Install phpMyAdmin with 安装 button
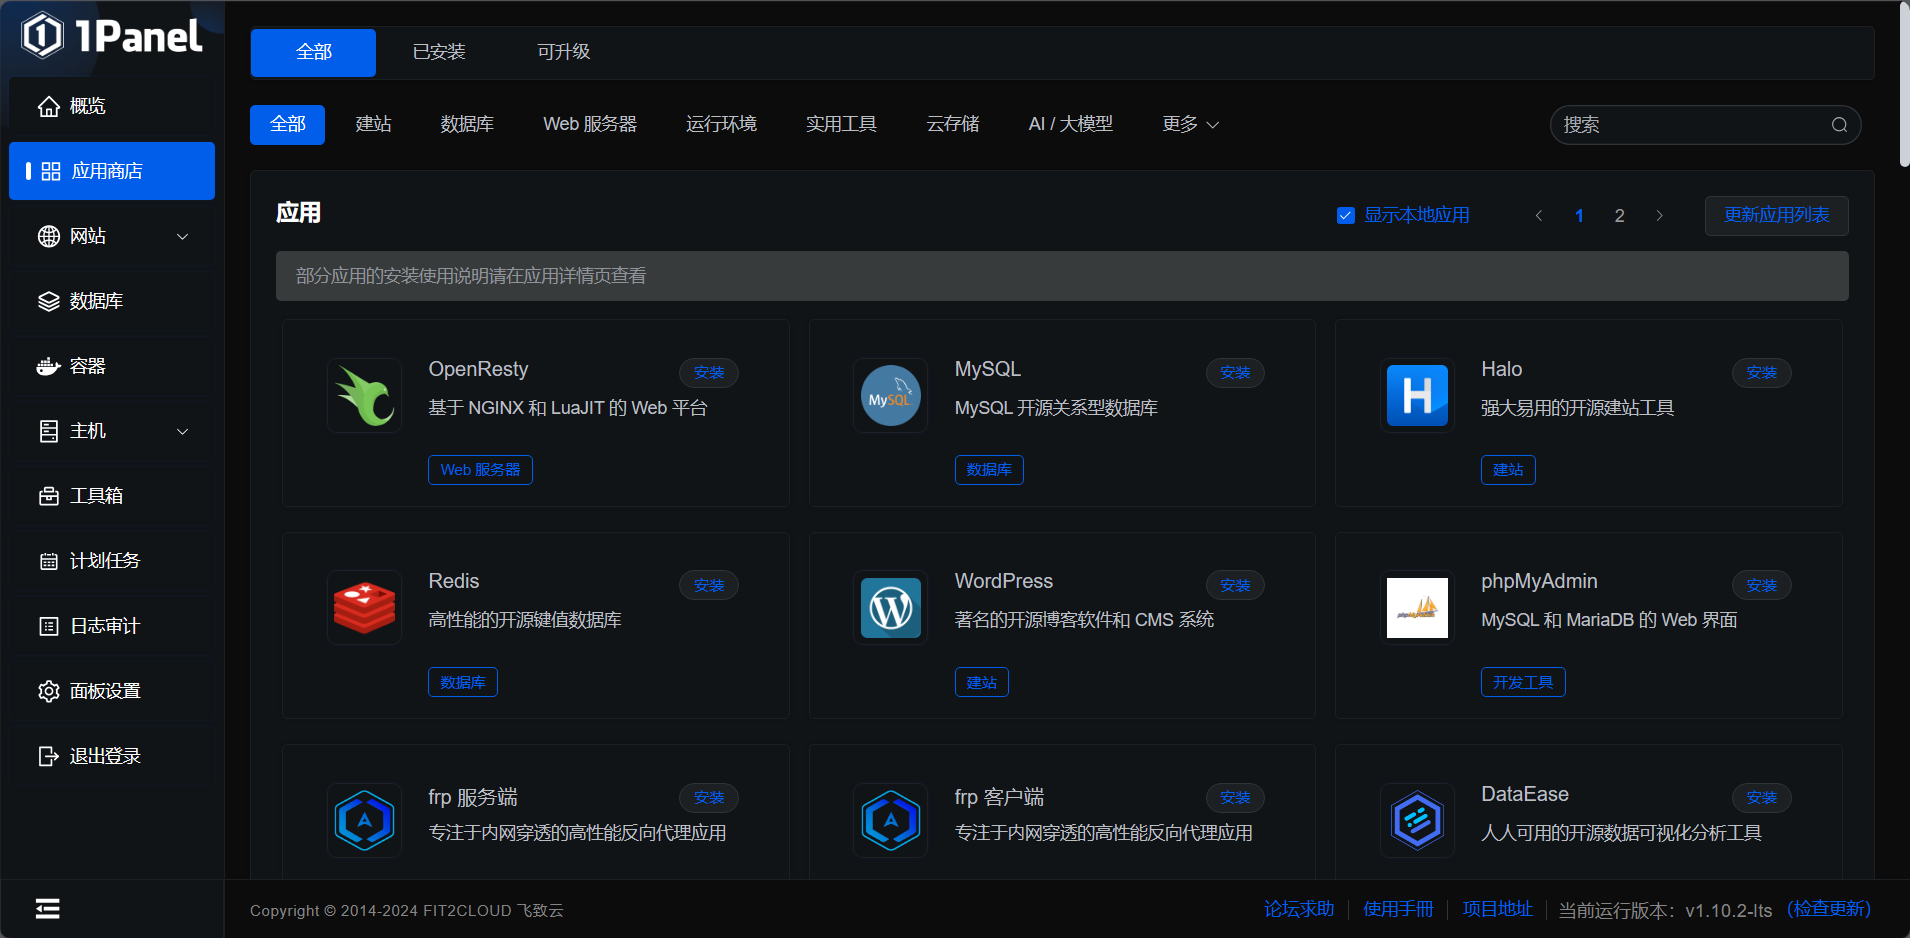 (1761, 585)
